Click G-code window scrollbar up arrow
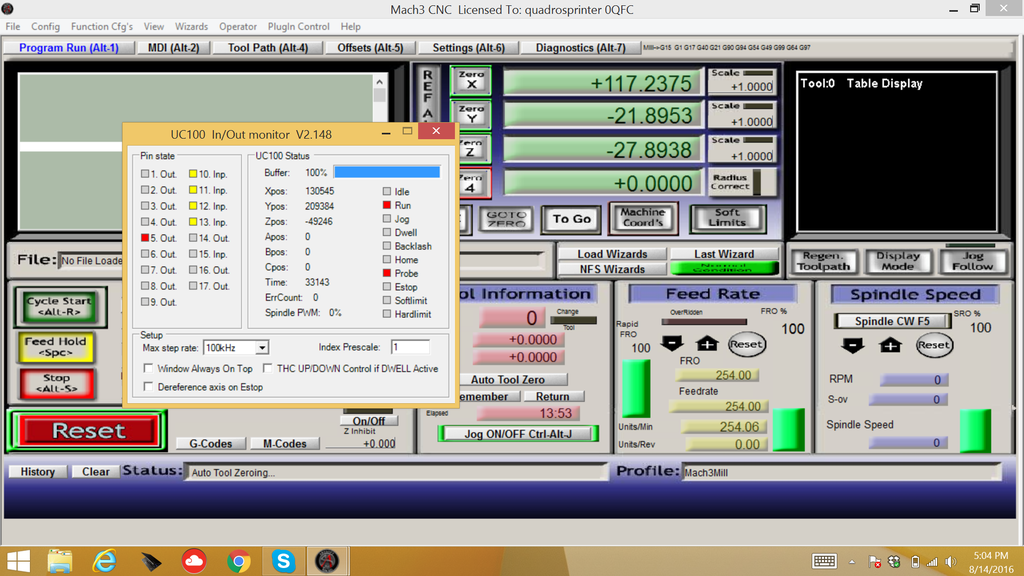Image resolution: width=1024 pixels, height=576 pixels. point(379,82)
